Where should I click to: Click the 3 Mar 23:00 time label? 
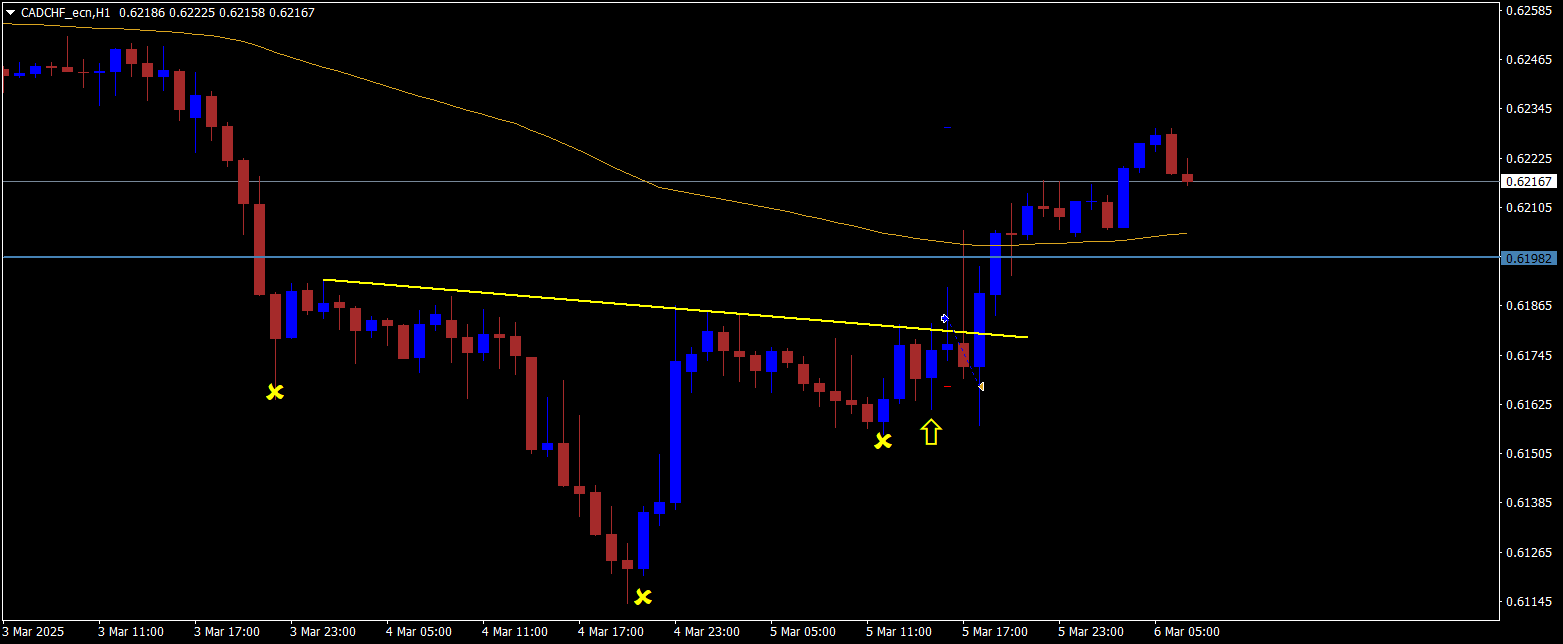tap(323, 632)
